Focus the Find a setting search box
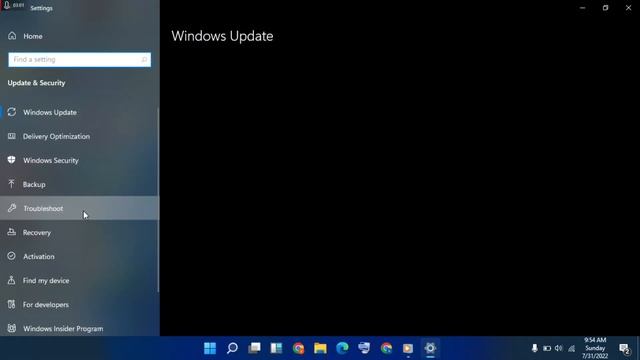This screenshot has width=640, height=360. pos(80,60)
